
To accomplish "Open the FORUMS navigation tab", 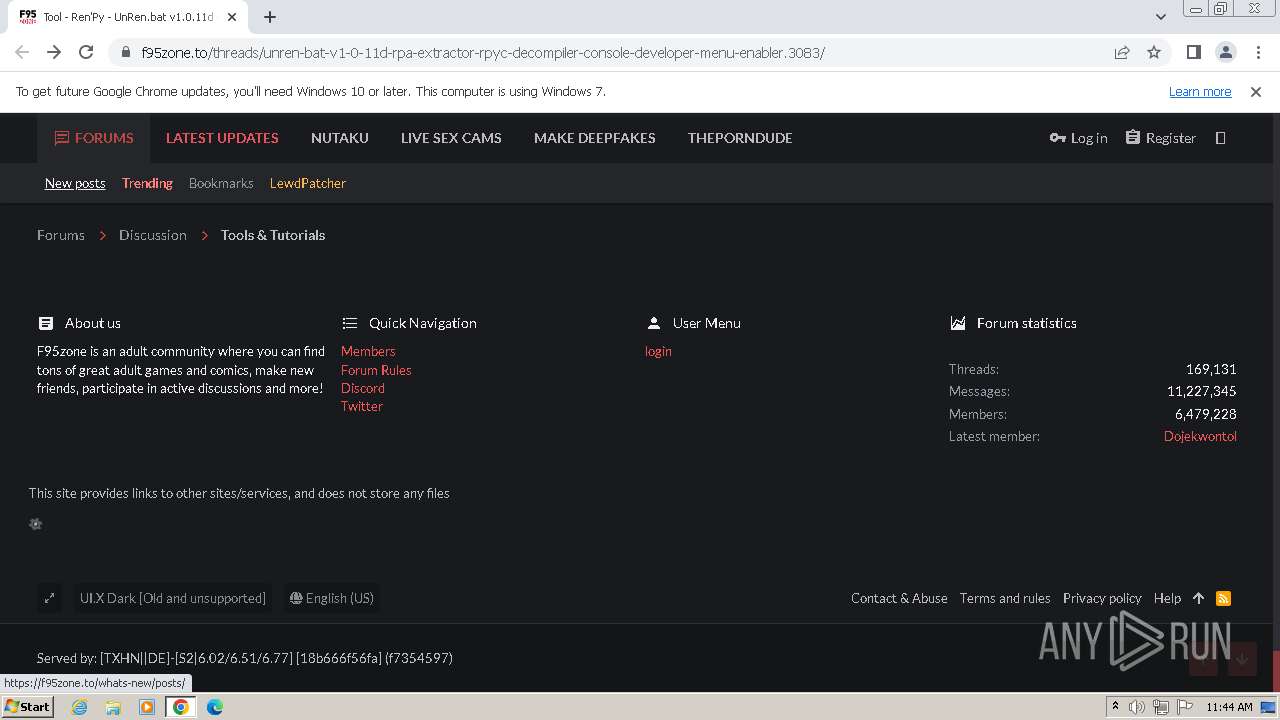I will [94, 138].
